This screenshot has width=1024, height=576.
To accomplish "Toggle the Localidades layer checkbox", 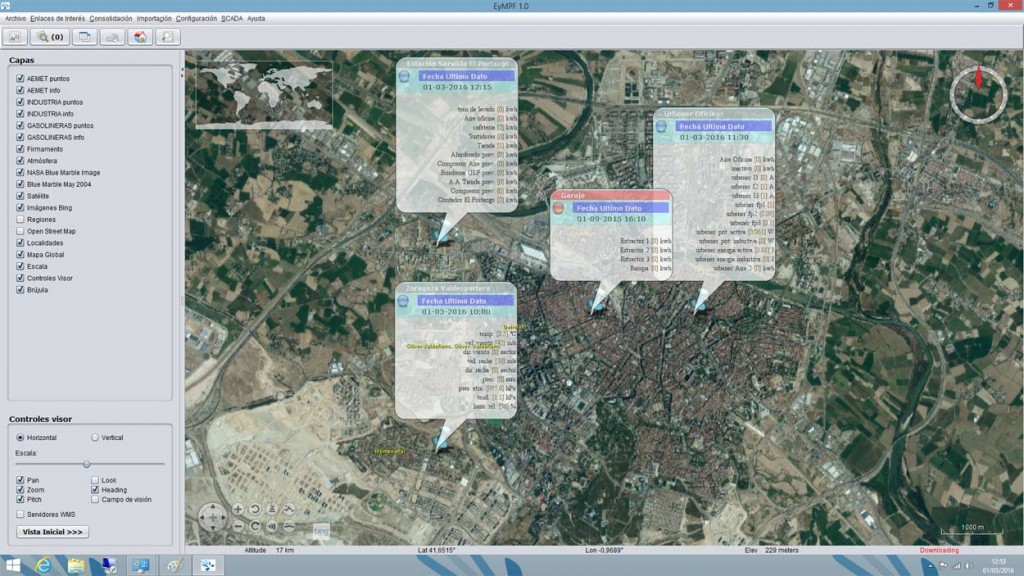I will (x=20, y=243).
